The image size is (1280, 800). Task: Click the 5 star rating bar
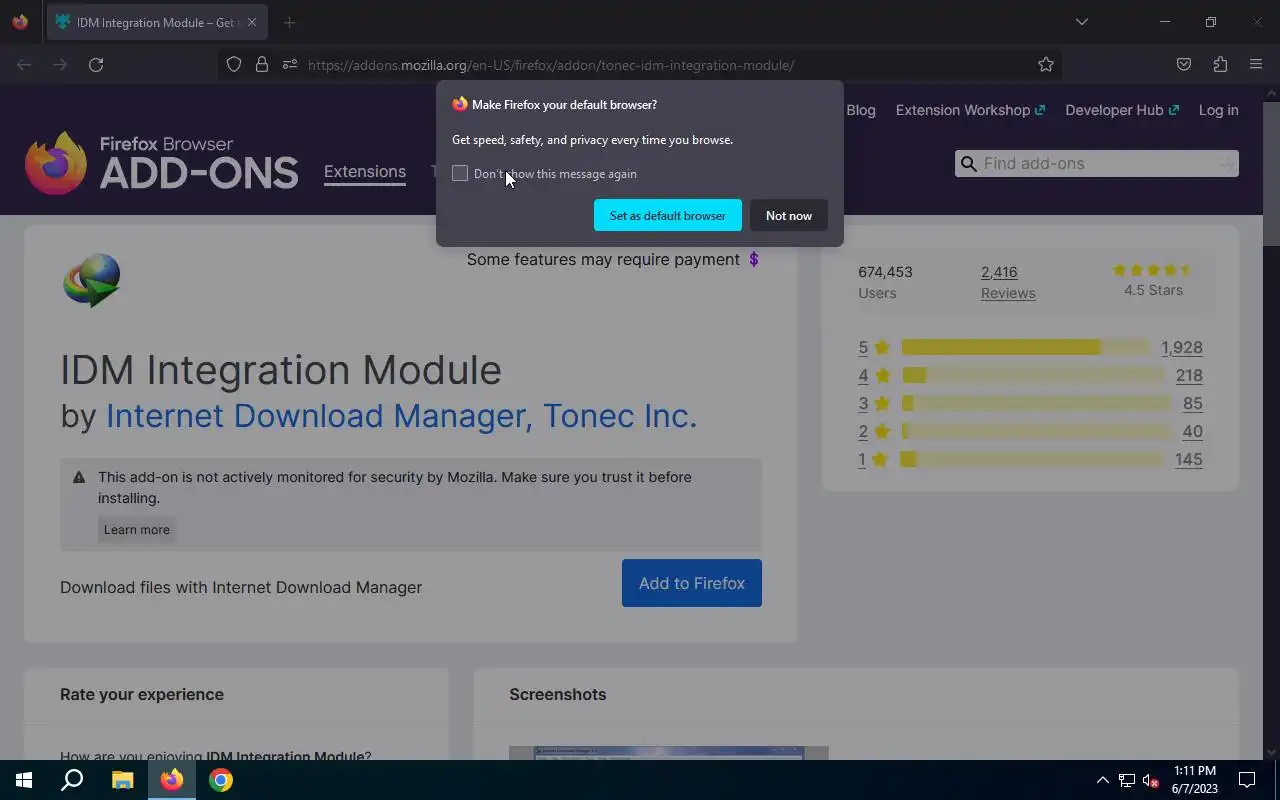(1027, 347)
